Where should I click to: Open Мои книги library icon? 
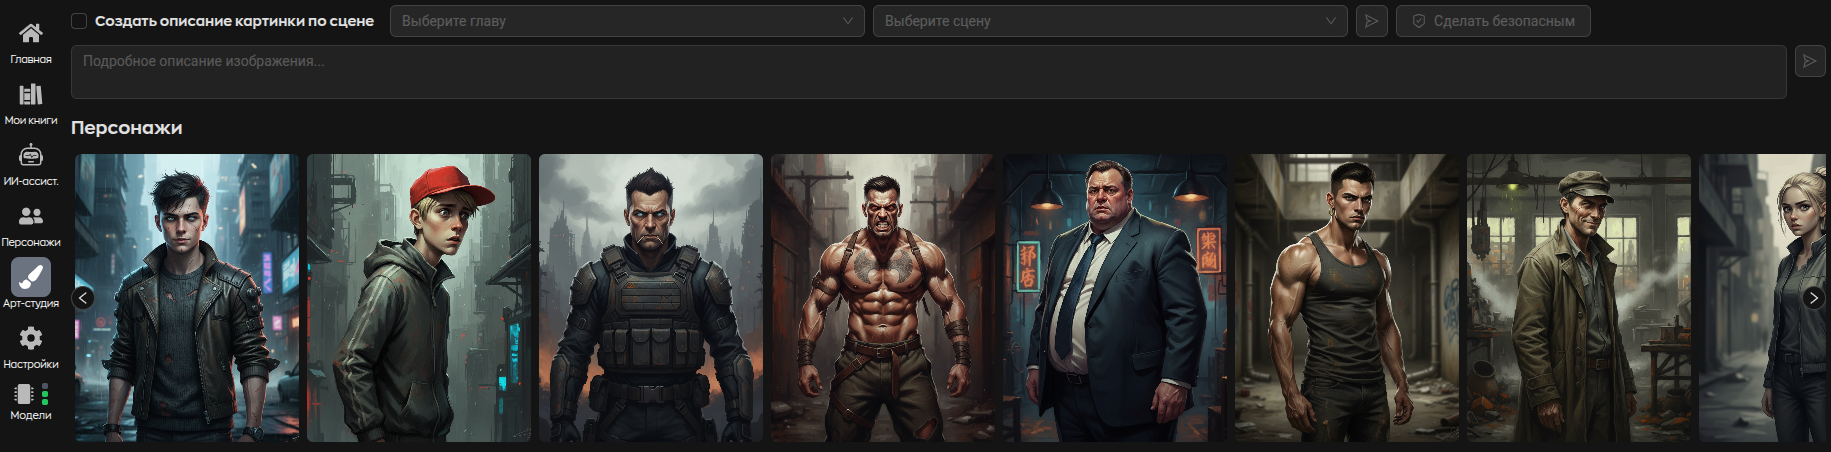point(31,95)
